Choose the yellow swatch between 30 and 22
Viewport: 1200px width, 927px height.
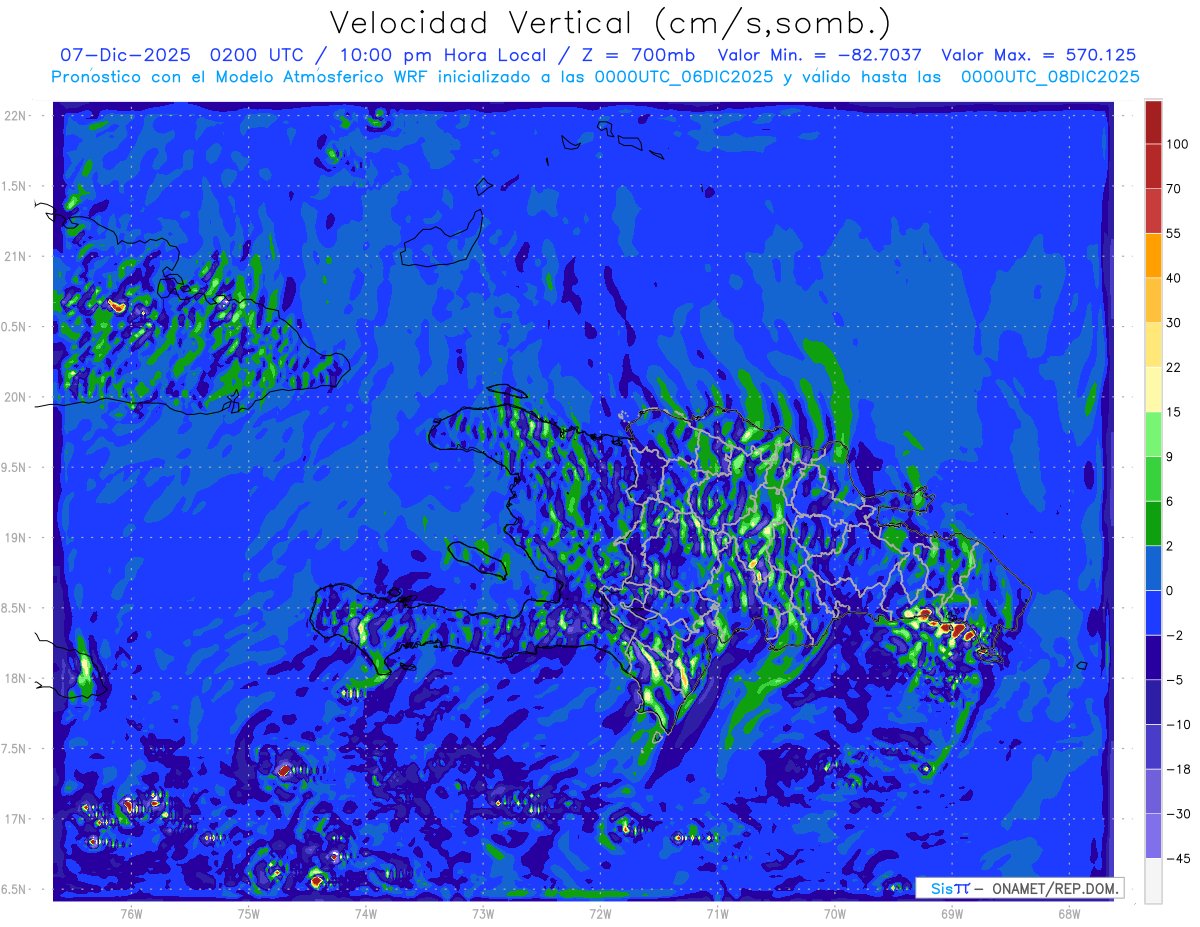pyautogui.click(x=1153, y=344)
